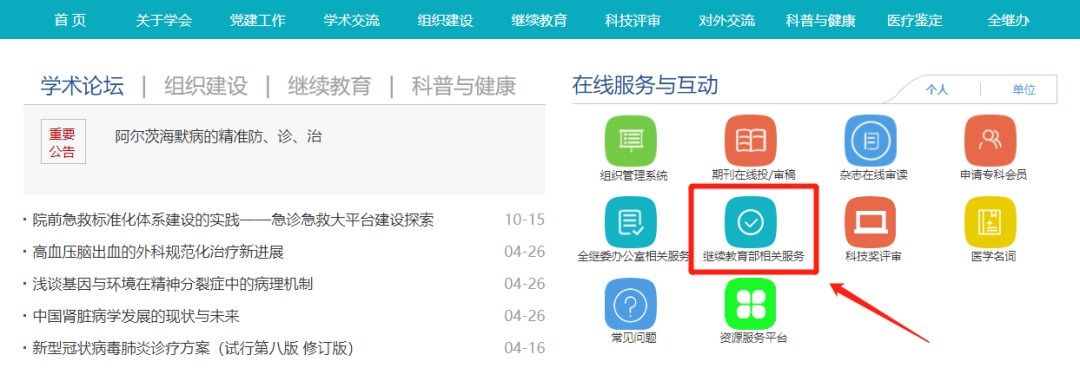Click the 申请专科会员 people icon
The height and width of the screenshot is (368, 1080).
tap(990, 141)
